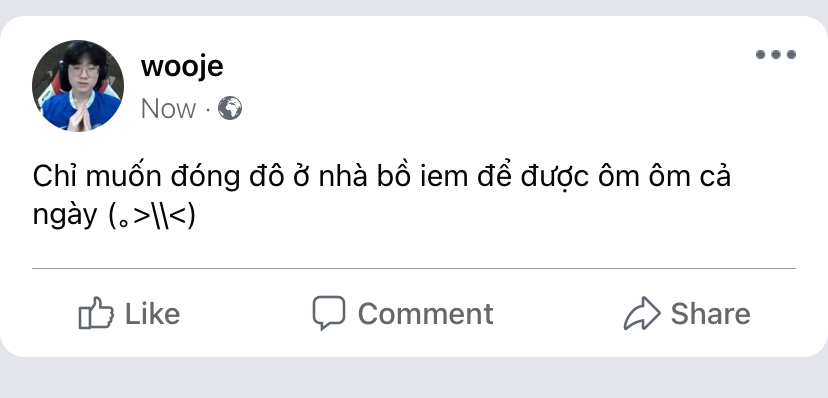Click the "Now" post timestamp
The width and height of the screenshot is (828, 398).
[168, 109]
